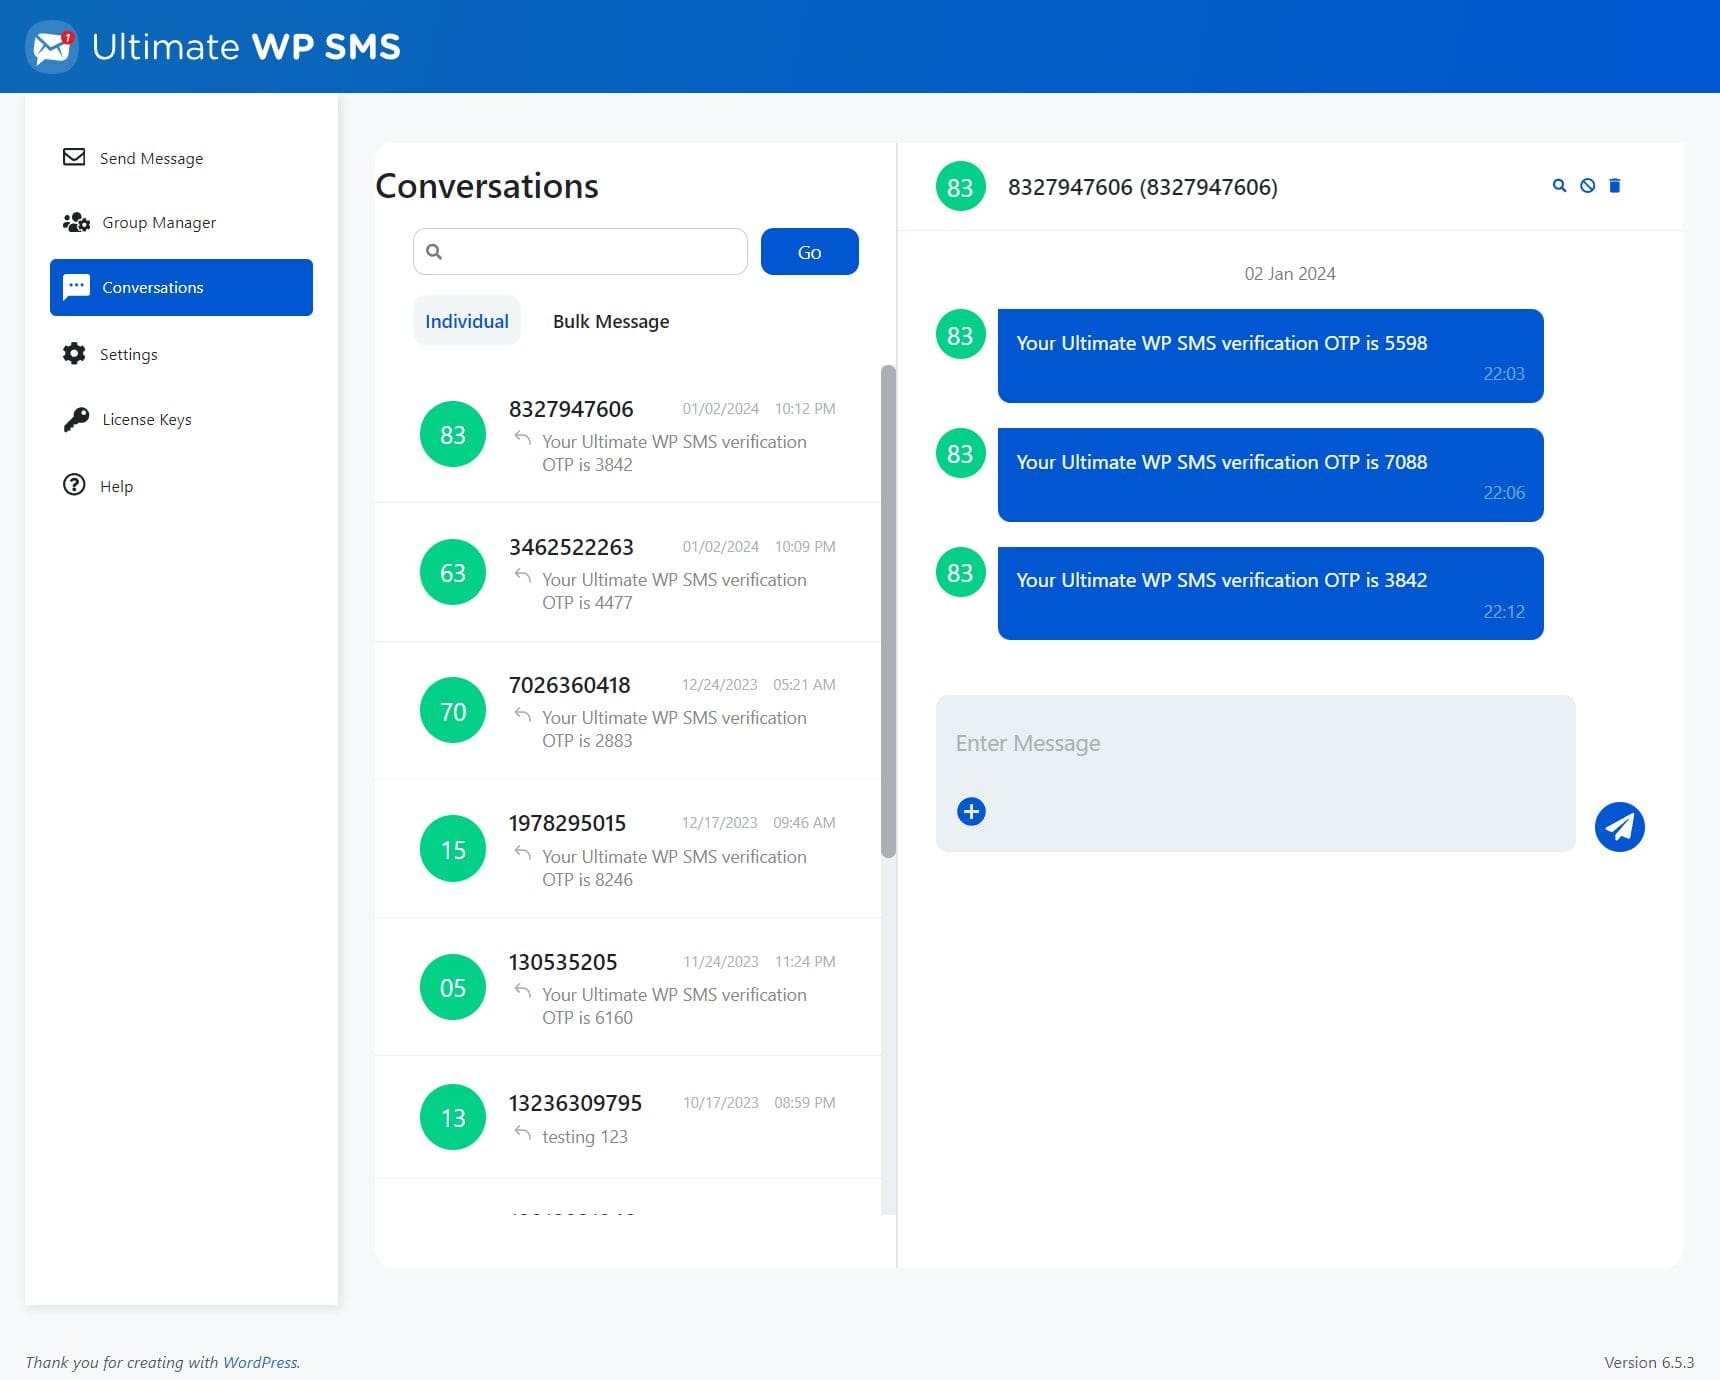Switch to the Individual tab
1720x1380 pixels.
click(467, 321)
